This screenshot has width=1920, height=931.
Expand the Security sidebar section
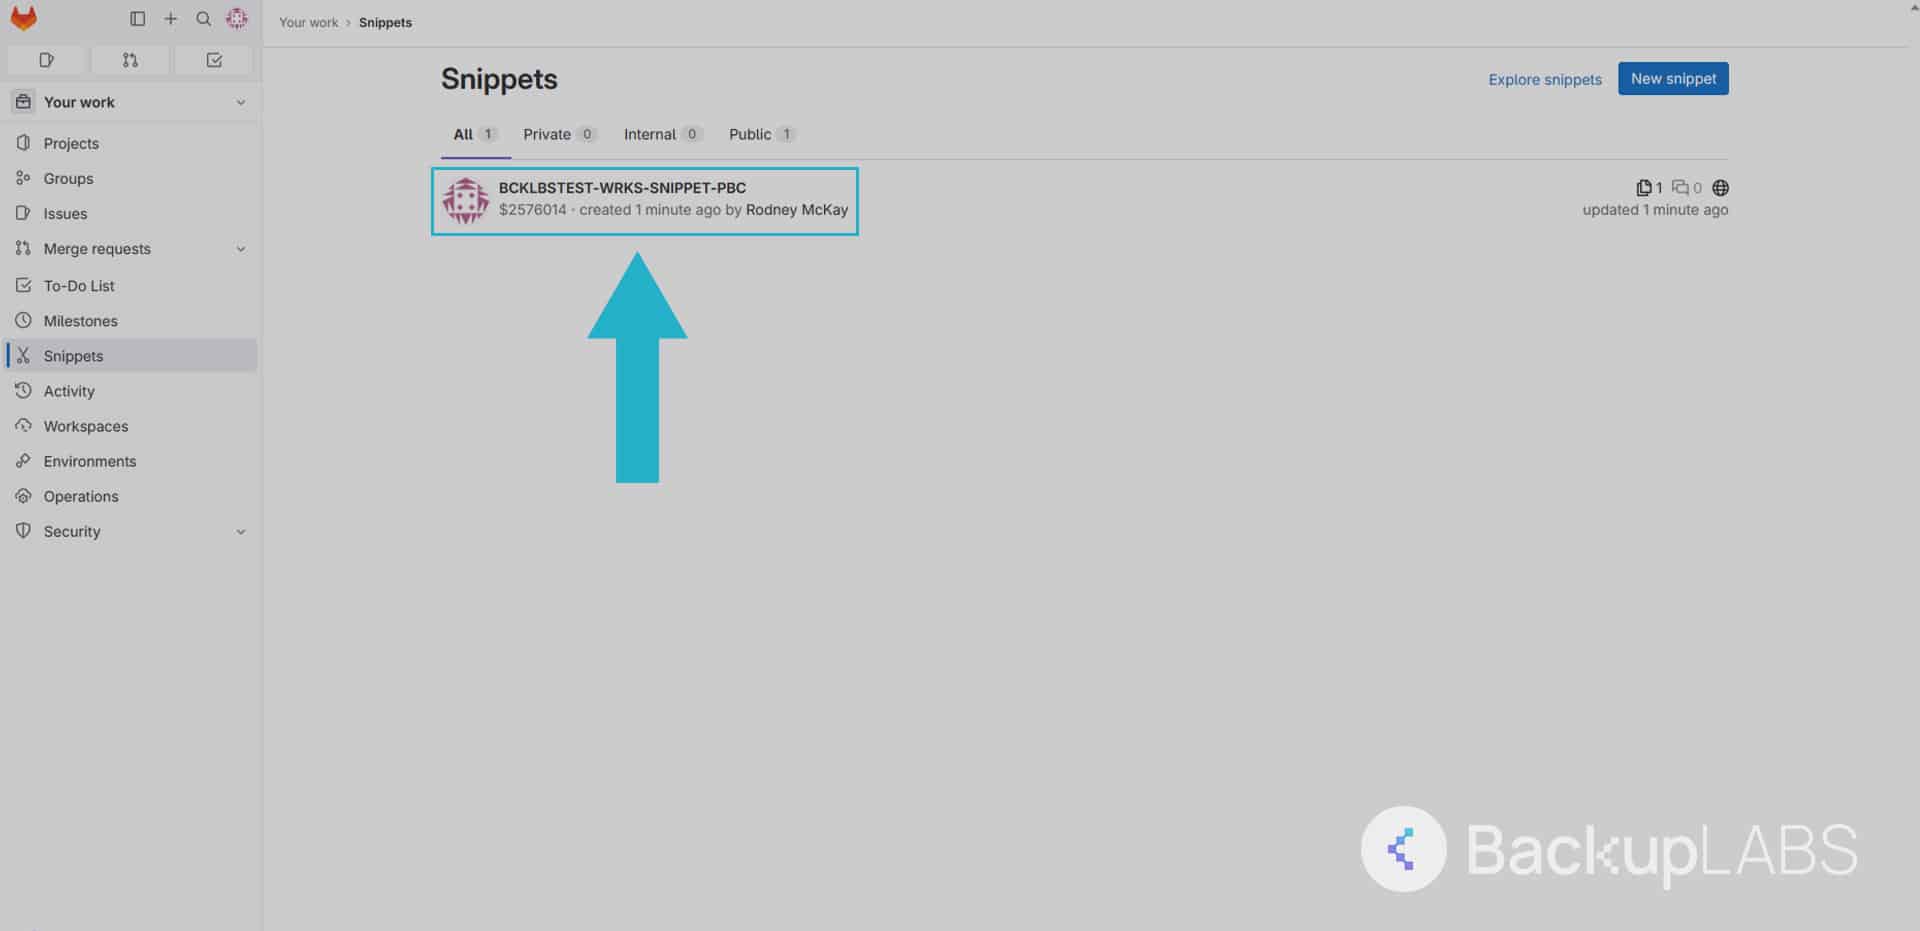240,531
